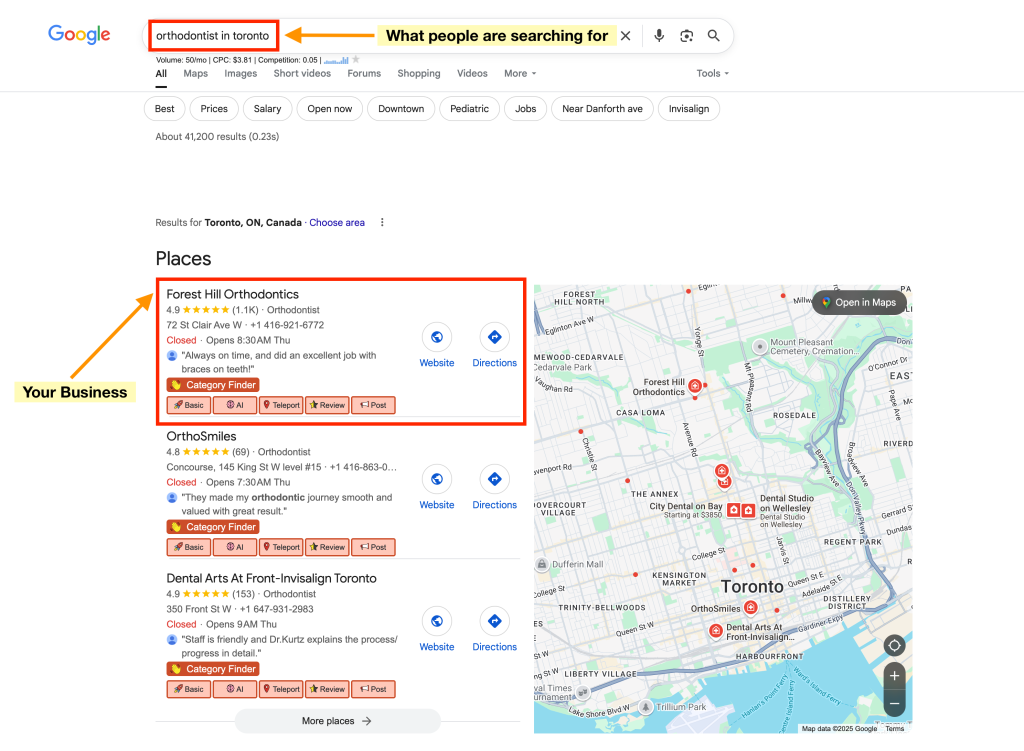This screenshot has height=751, width=1024.
Task: Open the Forest Hill Orthodontics listing title
Action: click(232, 295)
